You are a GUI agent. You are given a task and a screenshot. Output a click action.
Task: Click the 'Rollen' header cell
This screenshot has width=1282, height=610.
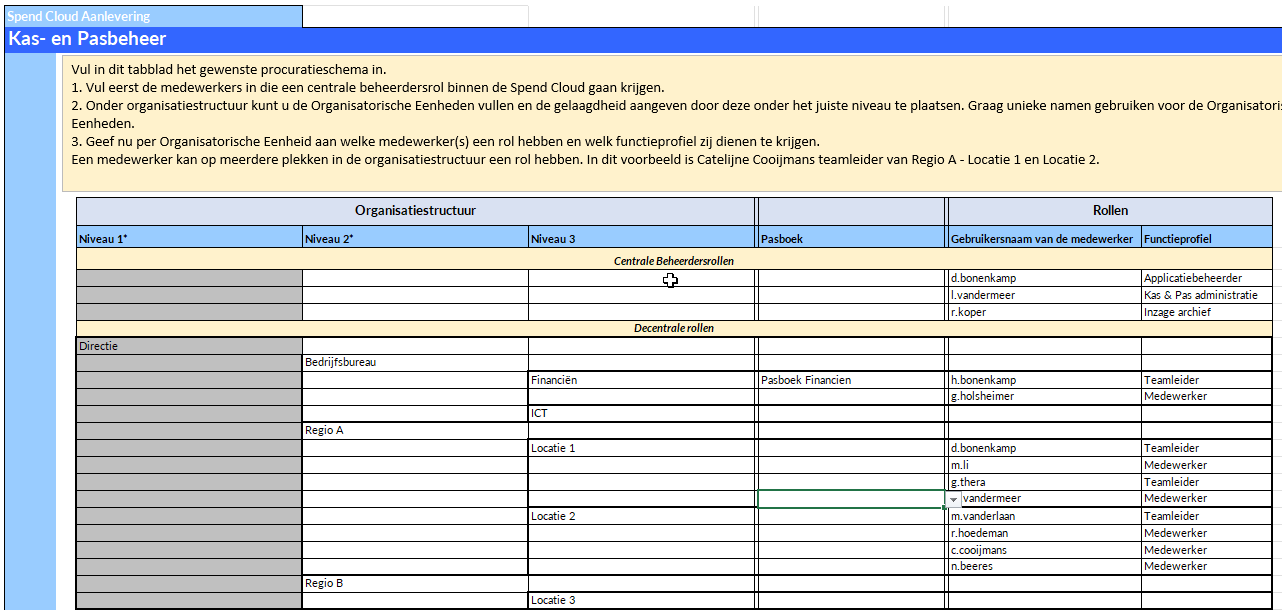pos(1110,211)
